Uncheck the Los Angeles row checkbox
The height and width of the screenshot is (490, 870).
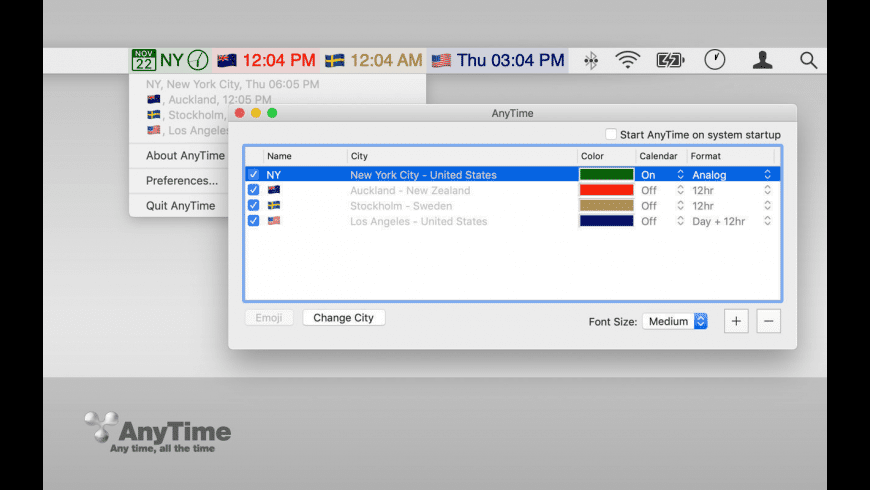(x=254, y=221)
